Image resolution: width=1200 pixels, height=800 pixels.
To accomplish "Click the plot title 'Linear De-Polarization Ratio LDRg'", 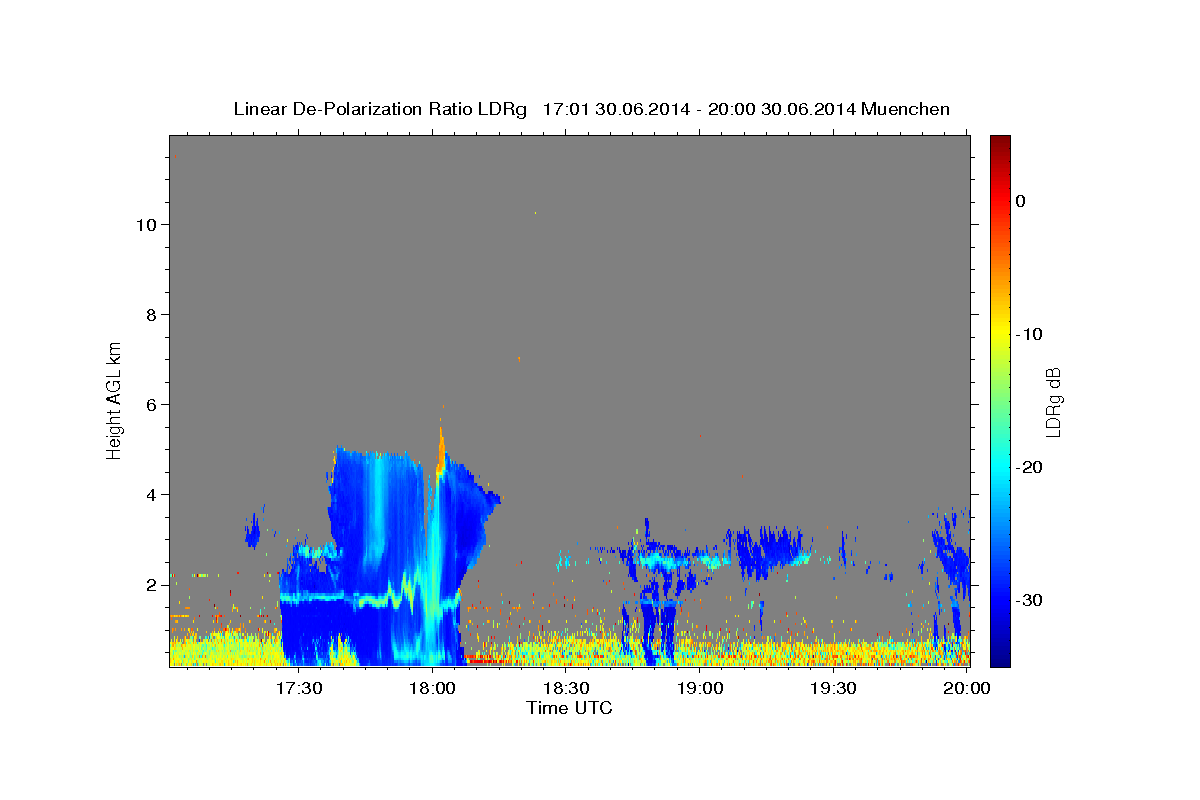I will pyautogui.click(x=380, y=109).
